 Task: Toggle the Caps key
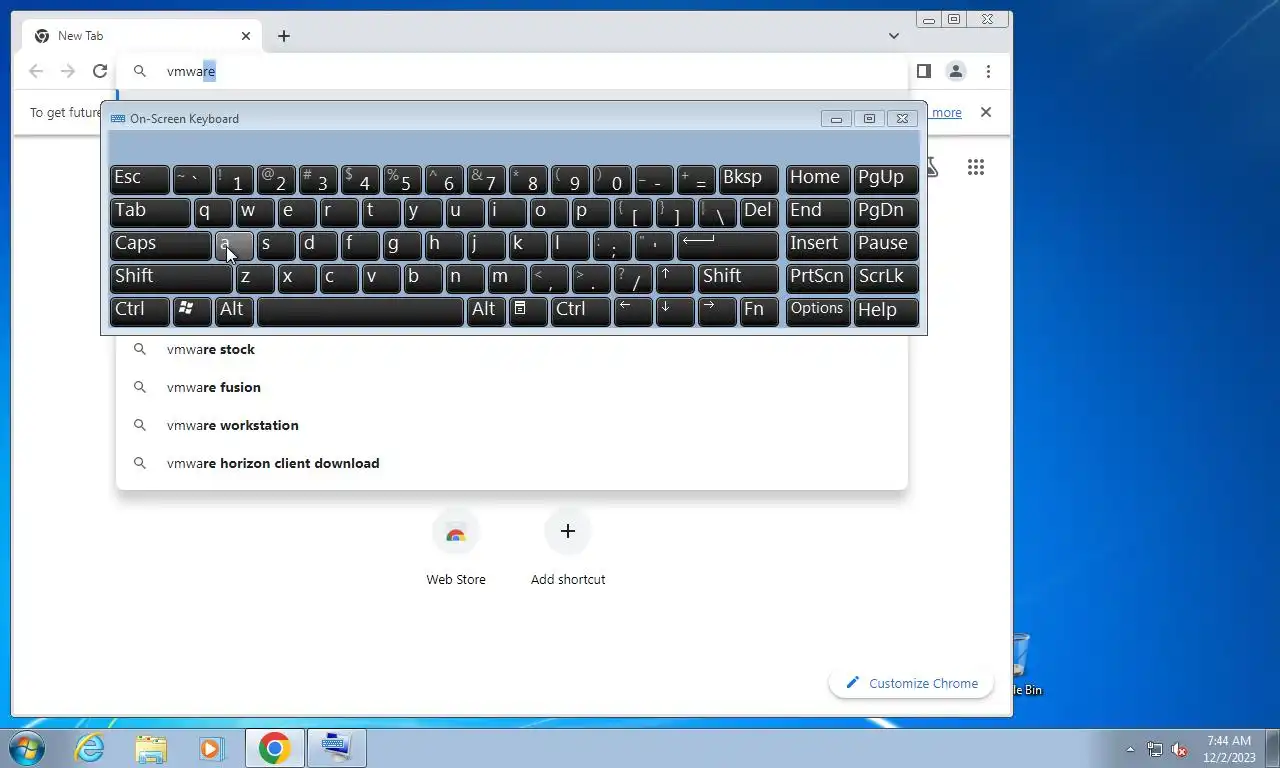pyautogui.click(x=161, y=245)
